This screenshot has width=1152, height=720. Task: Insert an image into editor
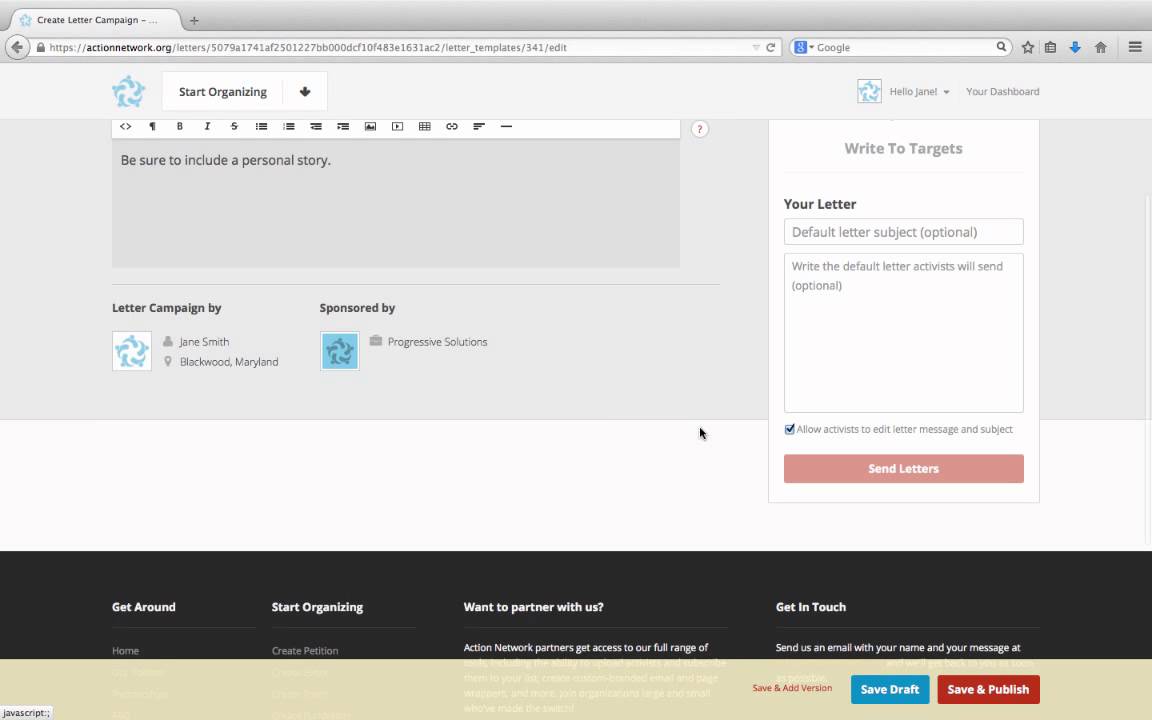pyautogui.click(x=370, y=126)
